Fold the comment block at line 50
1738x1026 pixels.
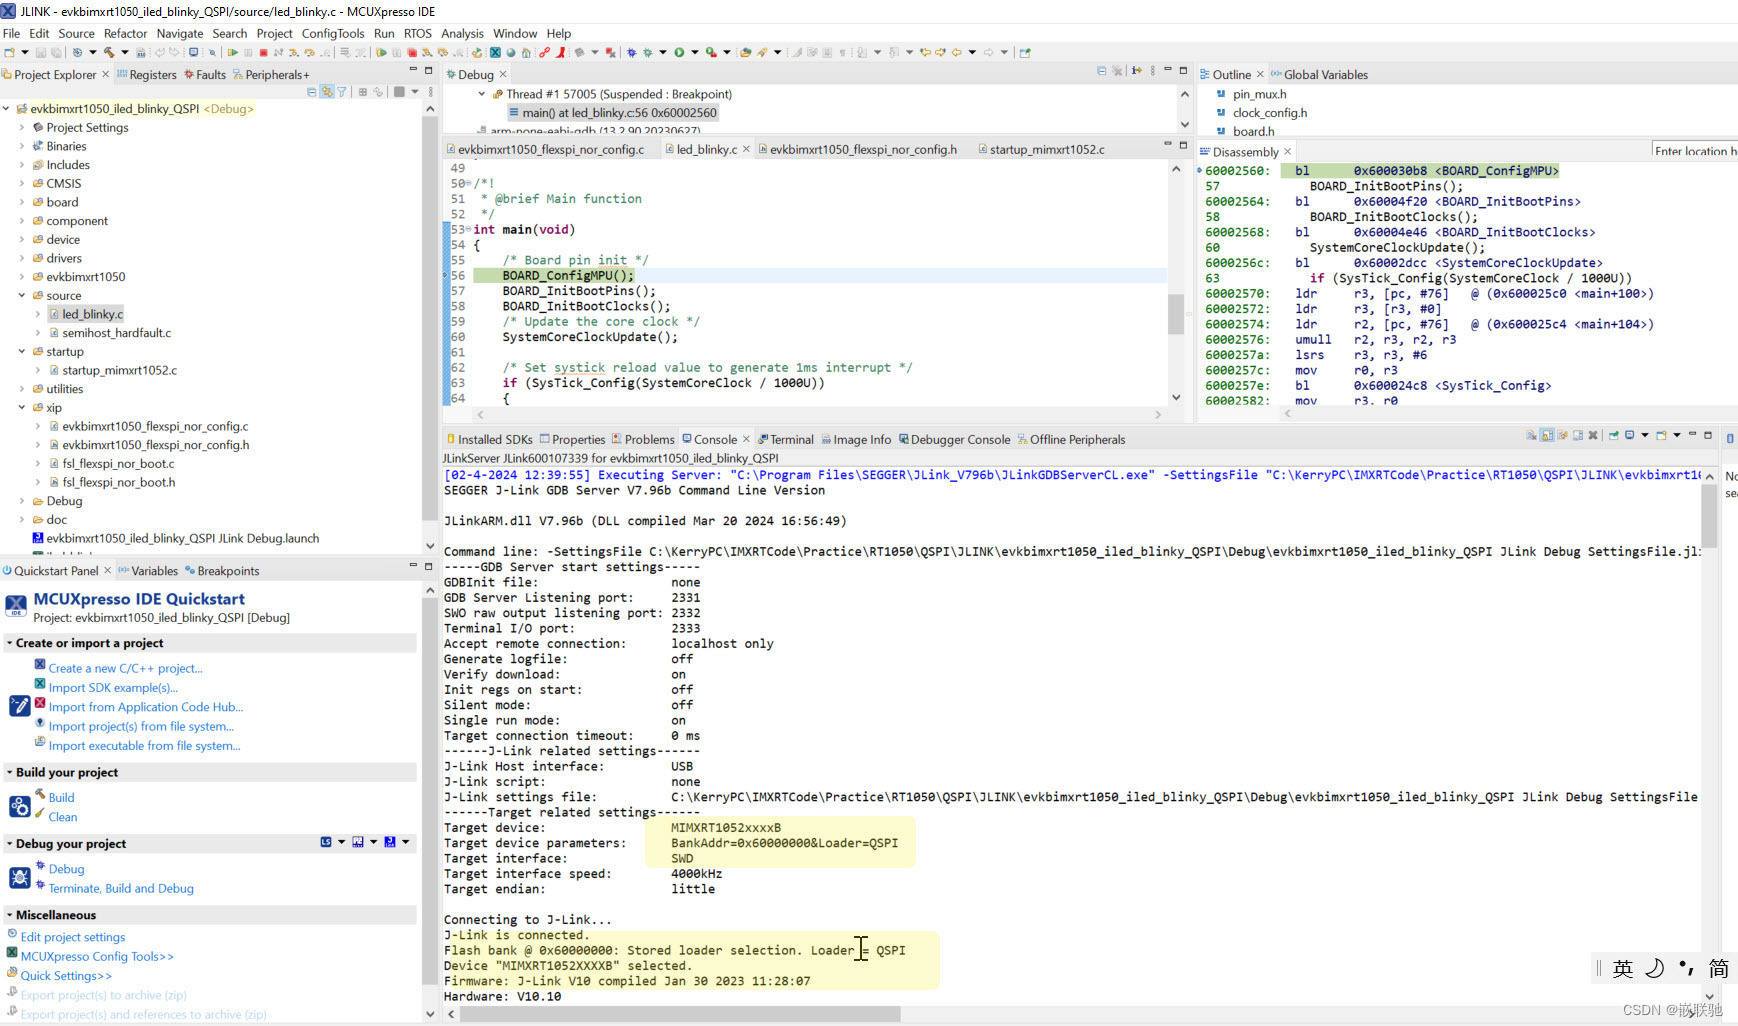[468, 184]
